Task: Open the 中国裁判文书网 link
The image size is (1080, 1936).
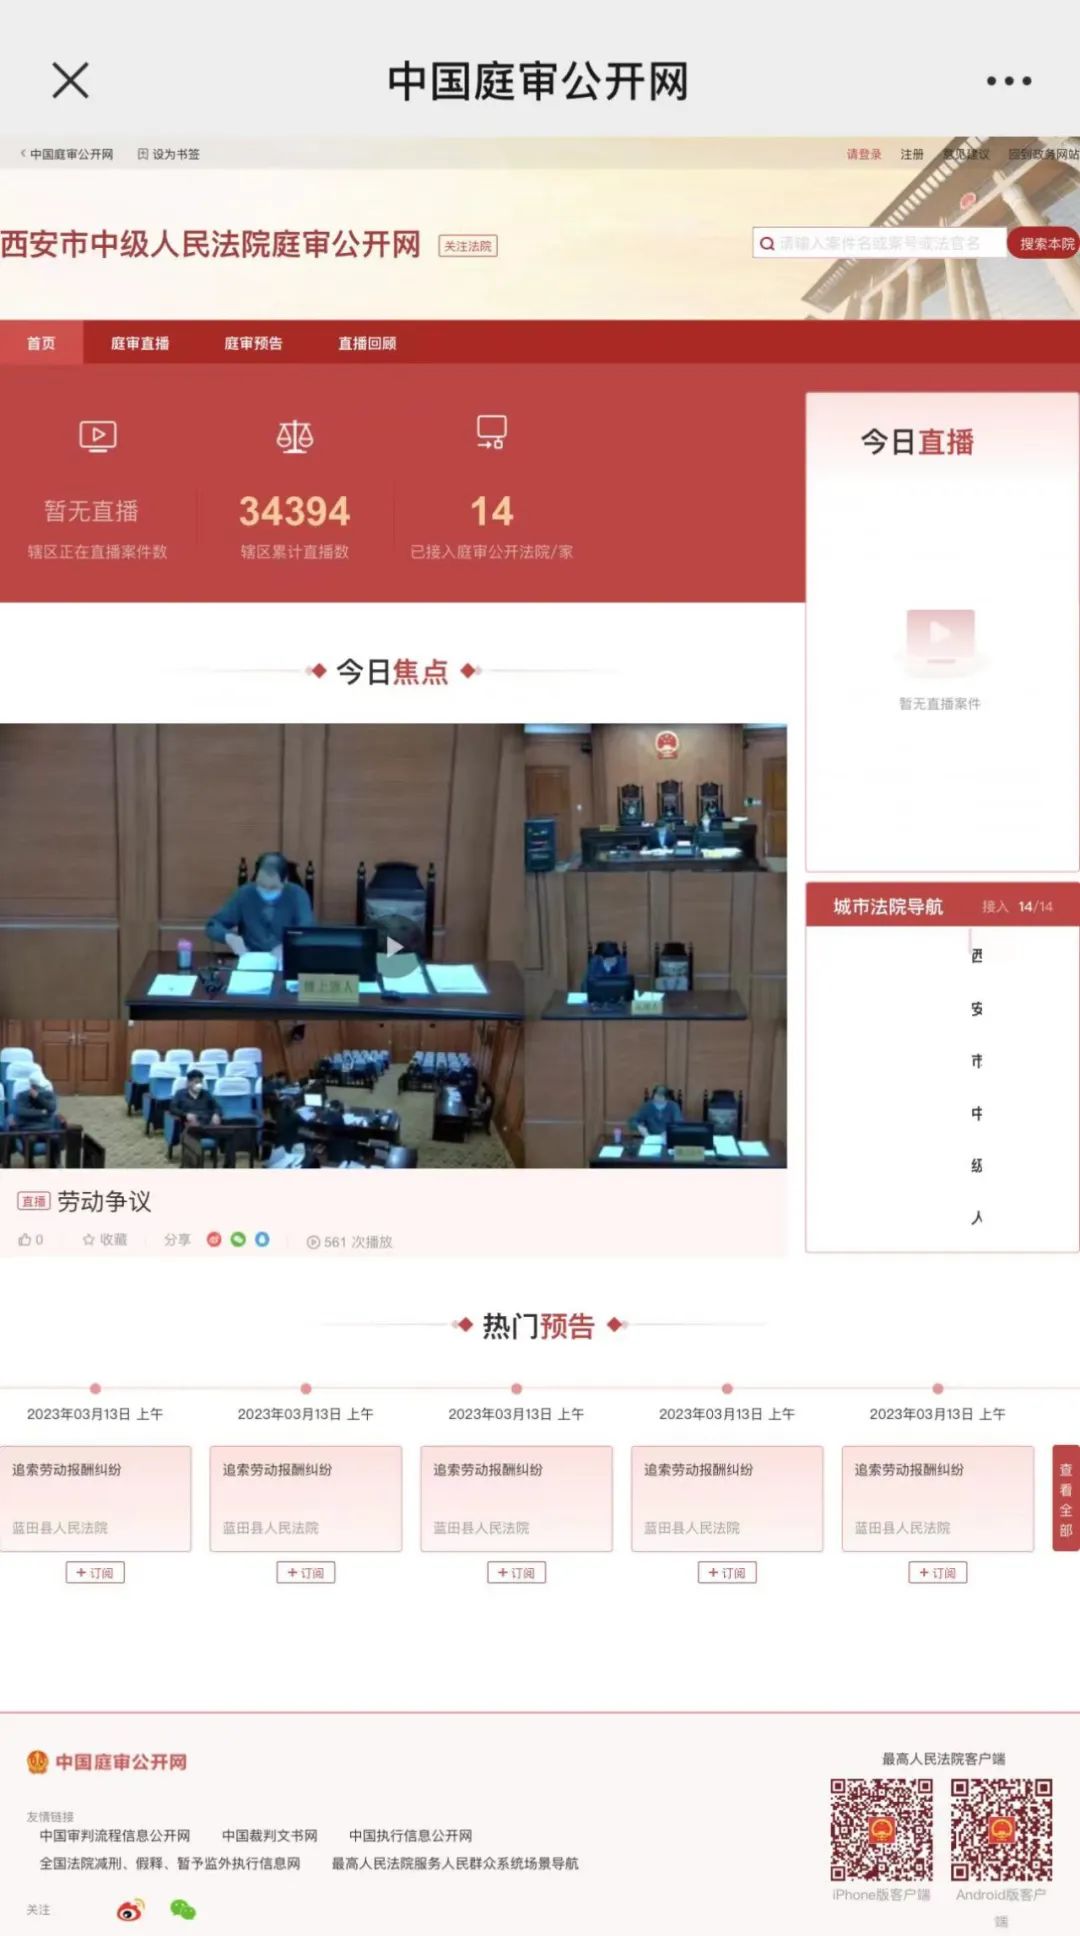Action: [270, 1835]
